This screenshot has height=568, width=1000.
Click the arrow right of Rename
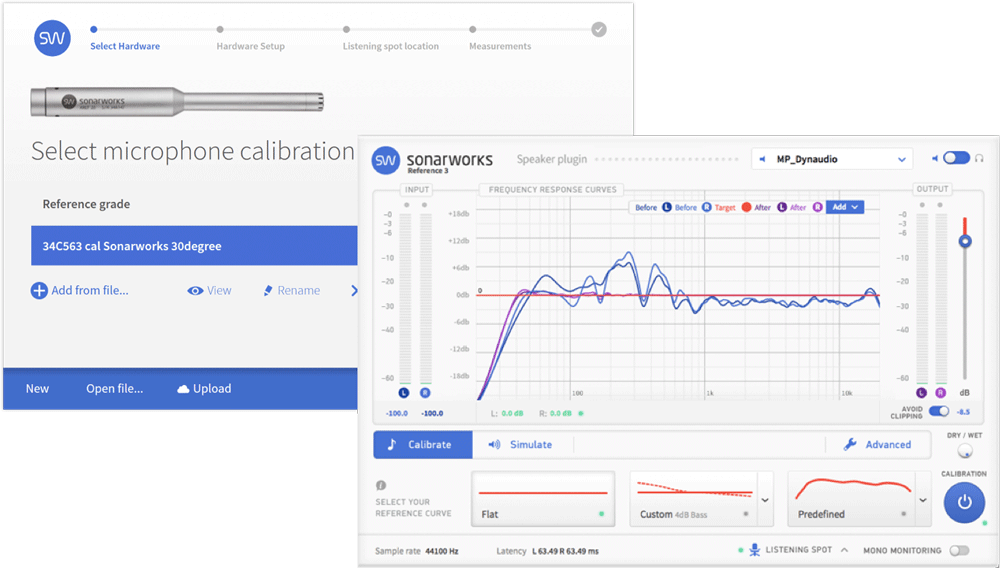tap(354, 291)
